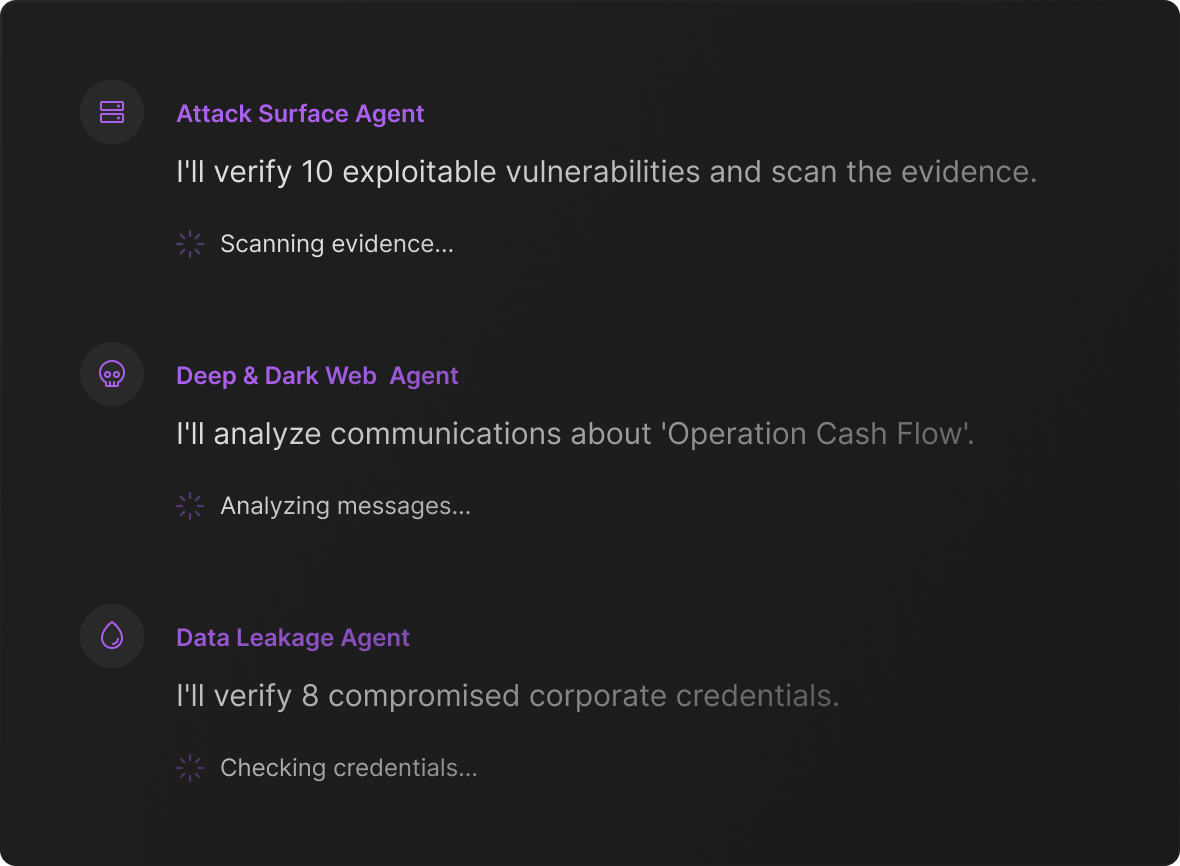Click the words "exploitable vulnerabilities" in first message
This screenshot has width=1180, height=866.
coord(521,172)
